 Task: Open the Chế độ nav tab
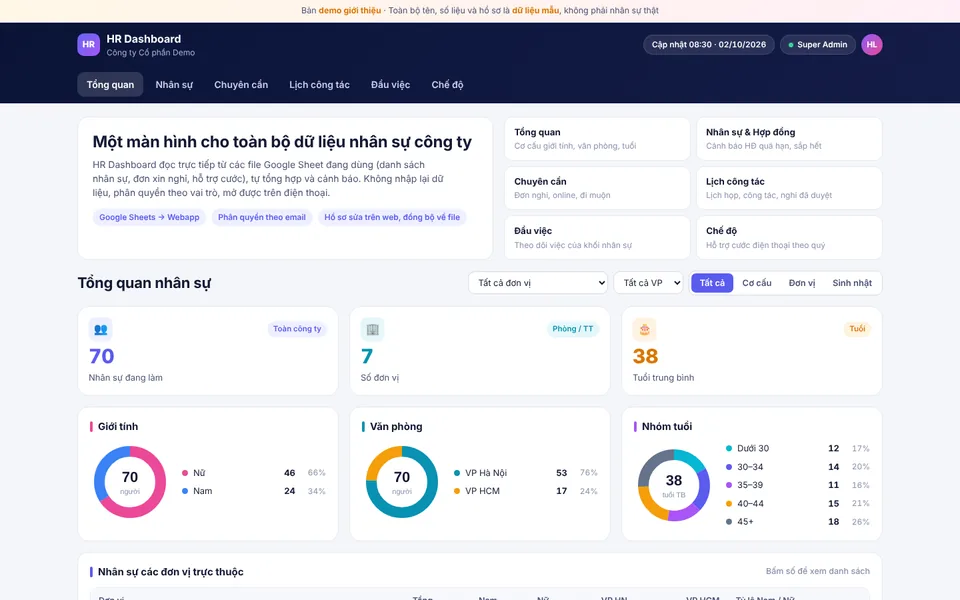pos(447,84)
